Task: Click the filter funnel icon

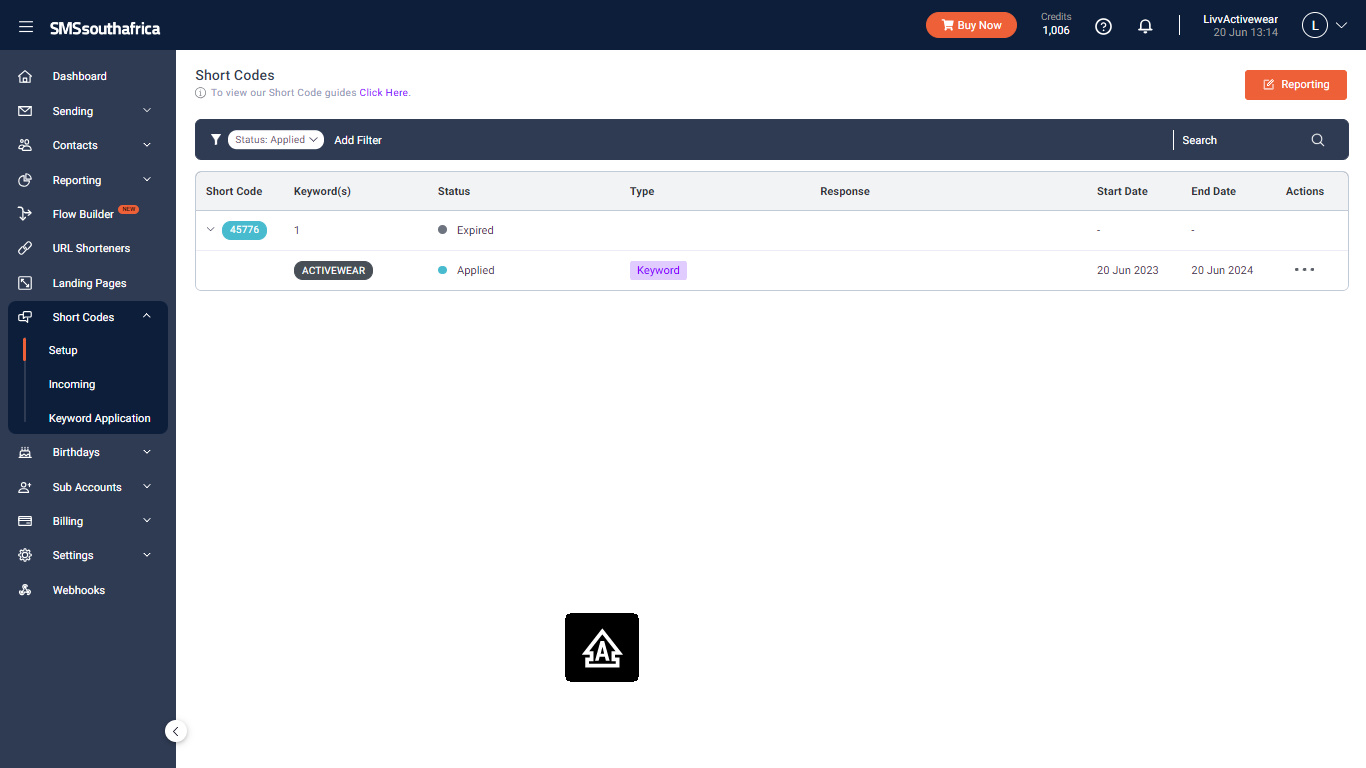Action: 215,140
